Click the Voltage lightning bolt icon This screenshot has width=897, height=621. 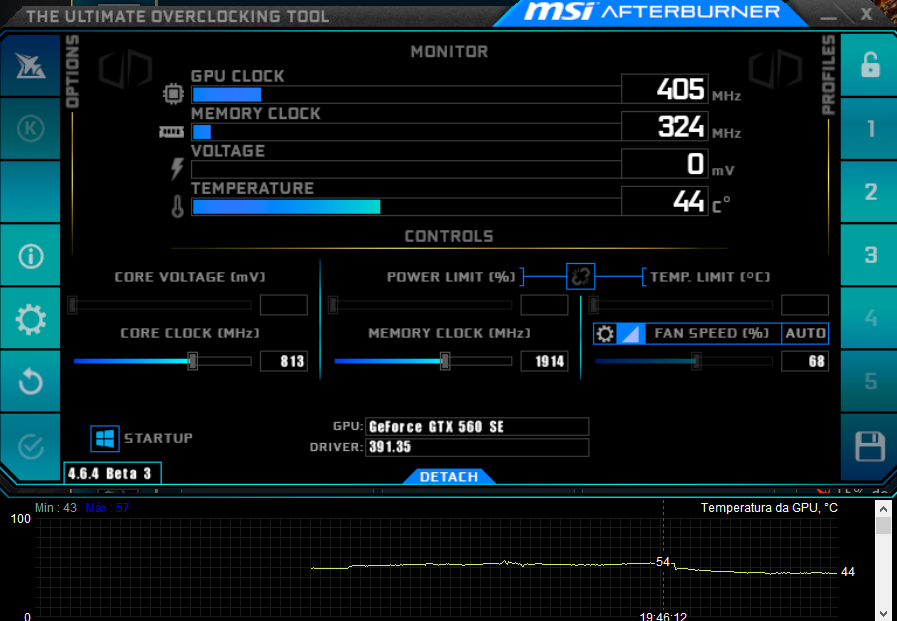coord(177,169)
